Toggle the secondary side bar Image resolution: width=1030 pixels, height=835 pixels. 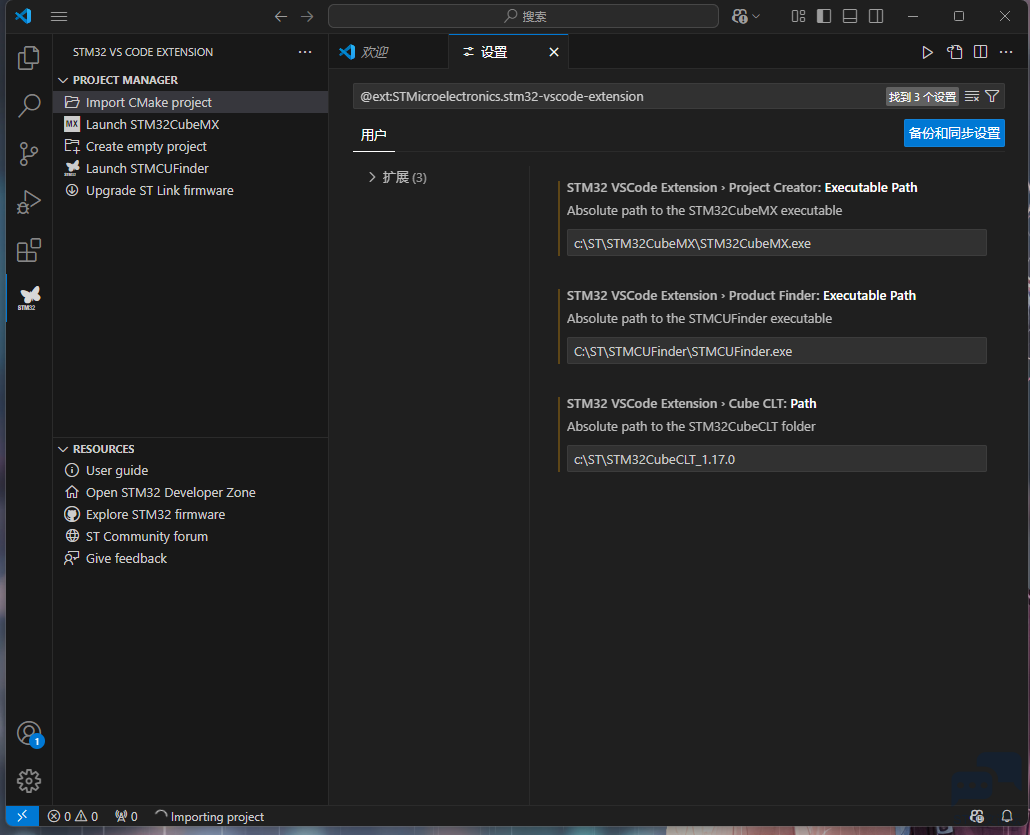(x=876, y=16)
